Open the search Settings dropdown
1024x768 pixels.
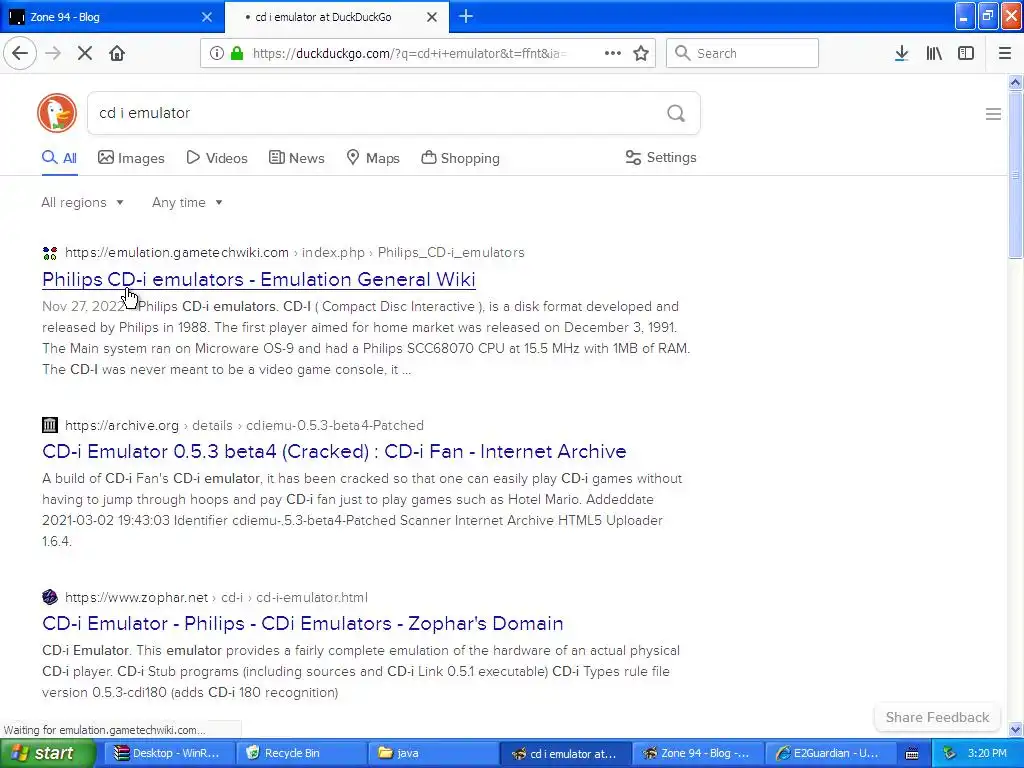click(x=661, y=157)
